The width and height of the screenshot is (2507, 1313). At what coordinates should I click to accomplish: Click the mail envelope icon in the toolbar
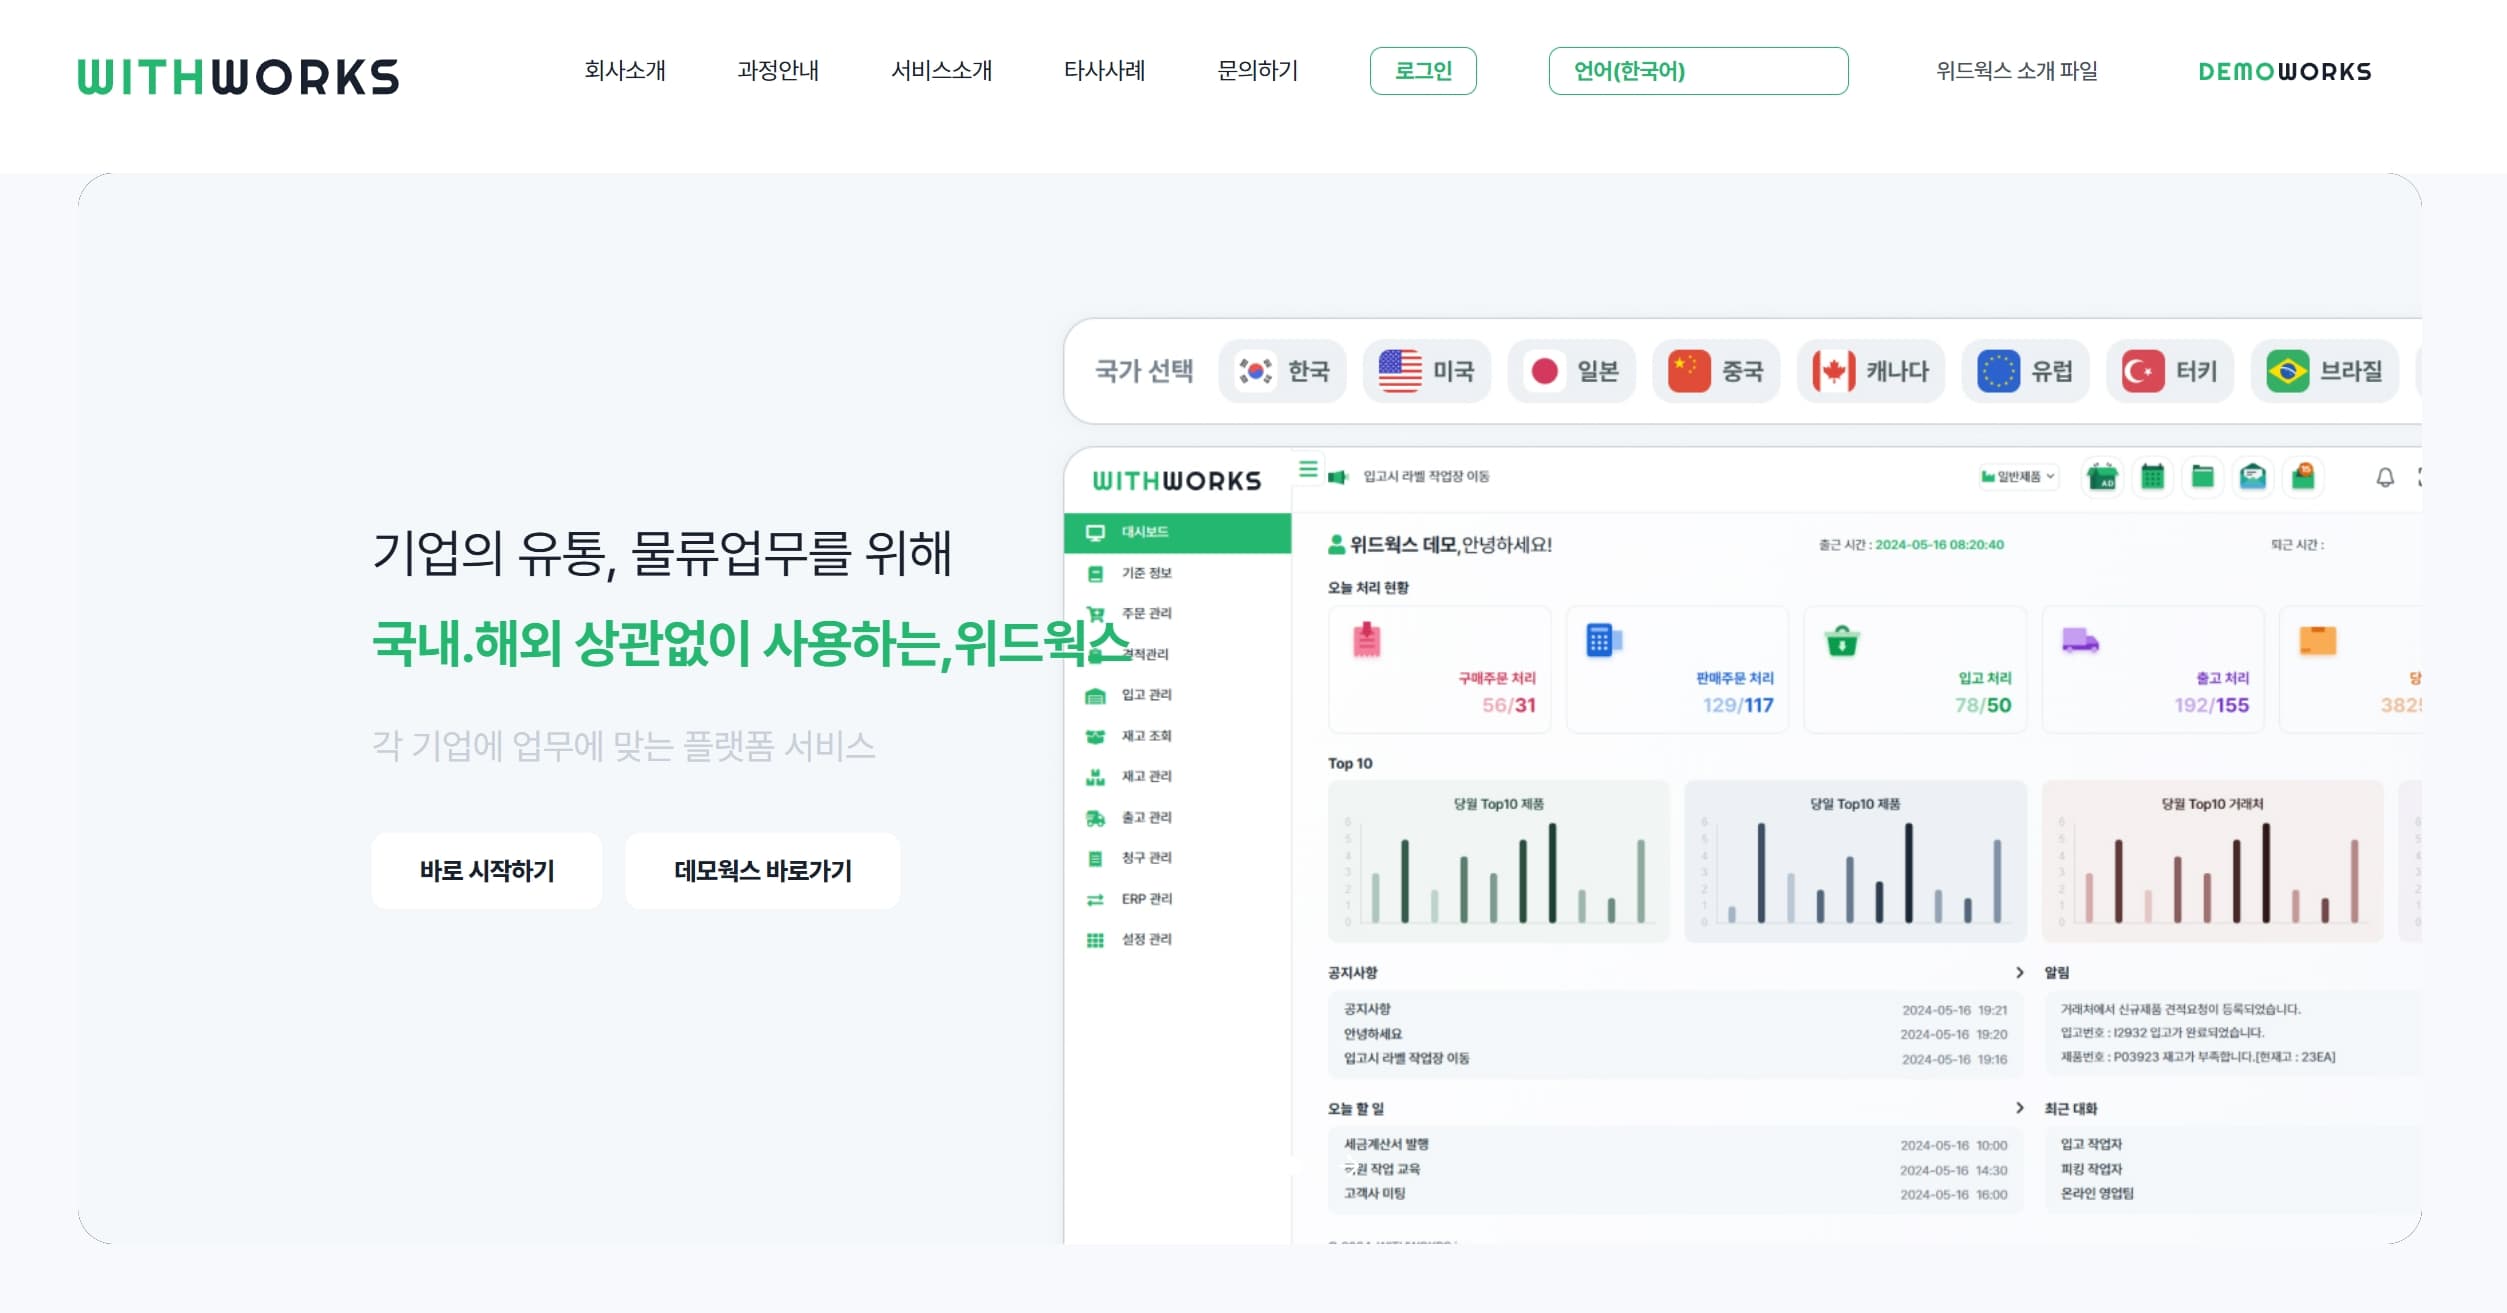click(x=2254, y=478)
